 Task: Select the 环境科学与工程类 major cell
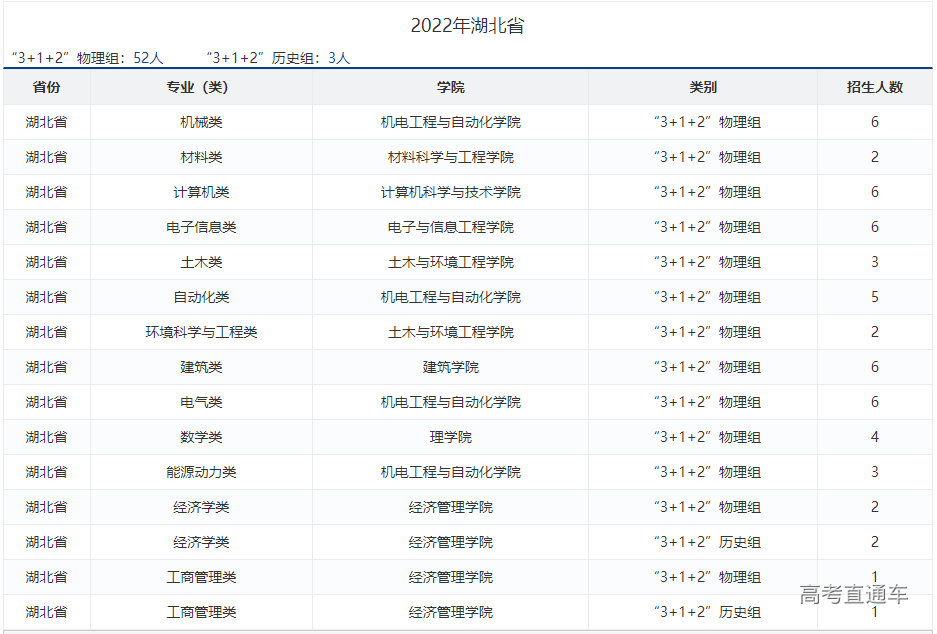(x=201, y=332)
